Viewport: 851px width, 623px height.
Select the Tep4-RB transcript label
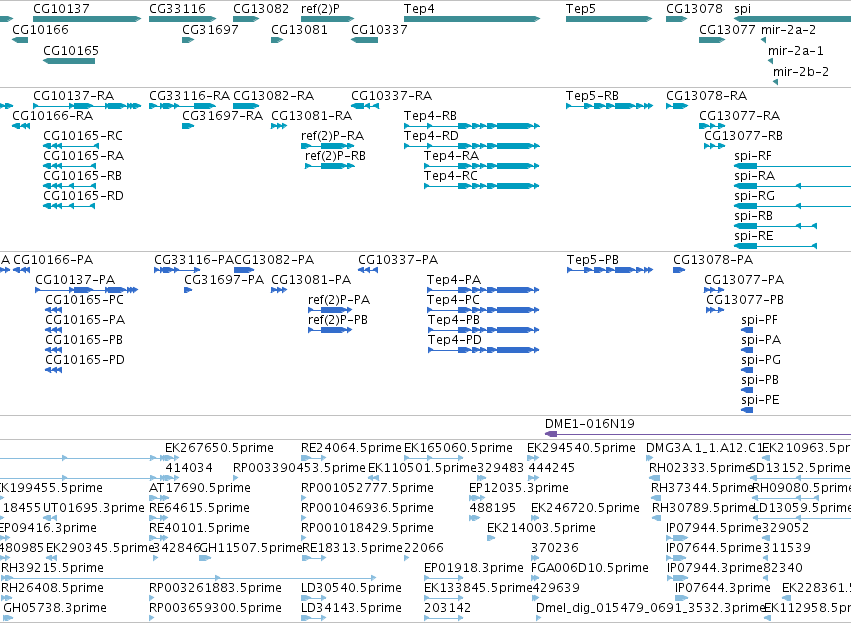pos(430,116)
